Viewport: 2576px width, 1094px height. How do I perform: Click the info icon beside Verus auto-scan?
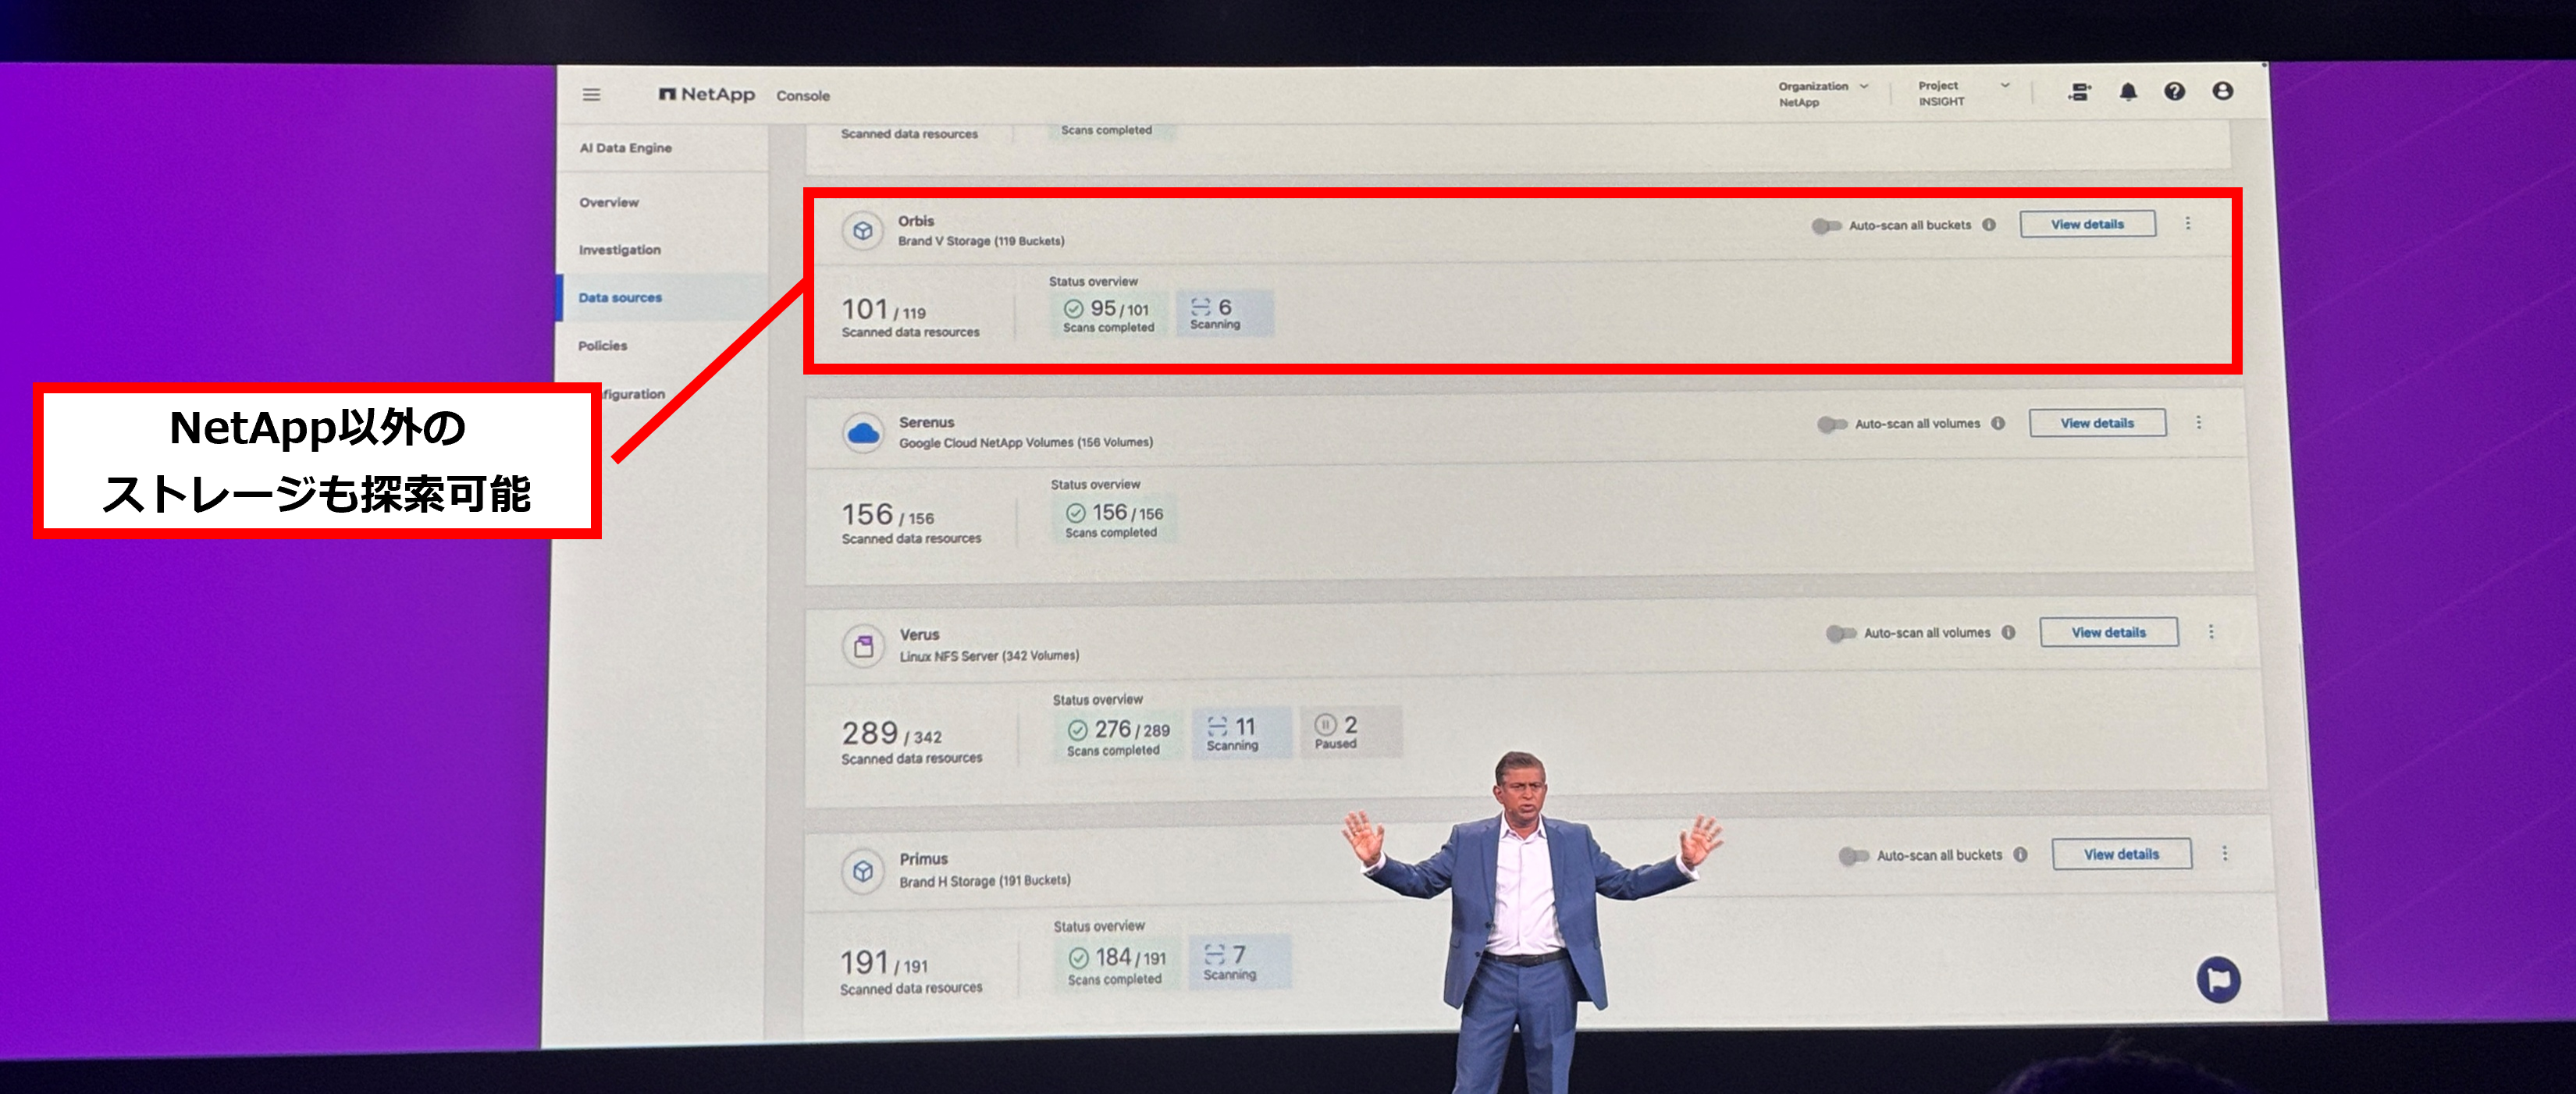coord(2008,632)
